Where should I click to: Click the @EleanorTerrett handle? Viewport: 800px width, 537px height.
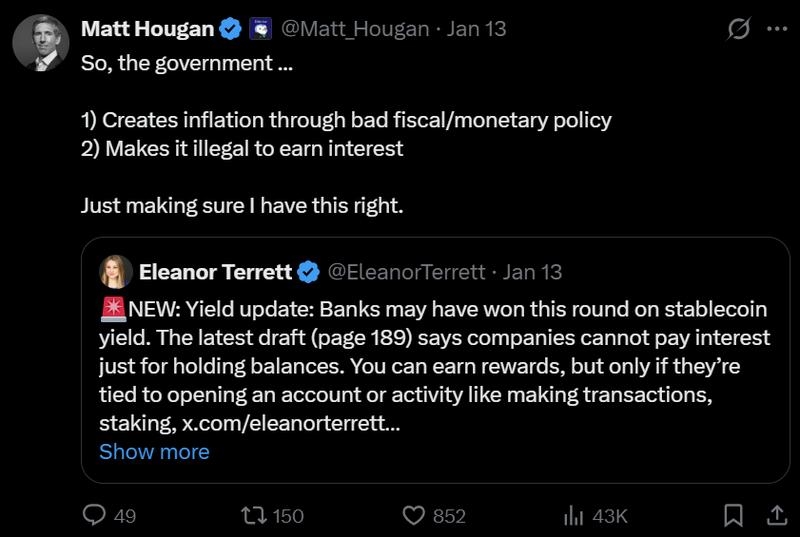pos(407,271)
